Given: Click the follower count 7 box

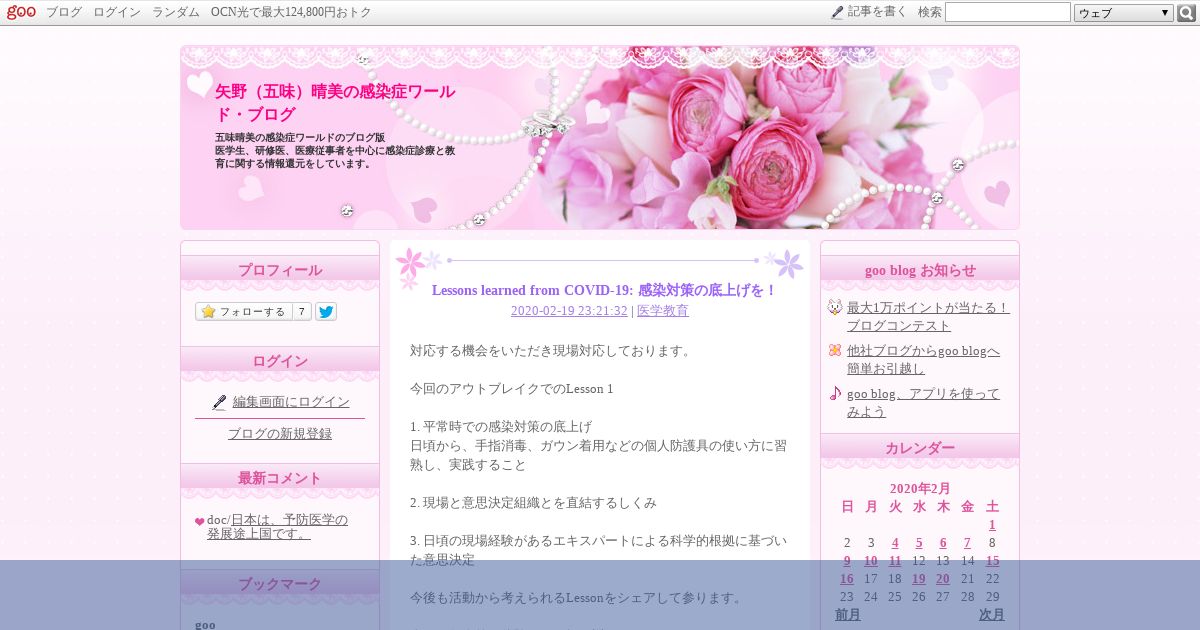Looking at the screenshot, I should pyautogui.click(x=301, y=311).
